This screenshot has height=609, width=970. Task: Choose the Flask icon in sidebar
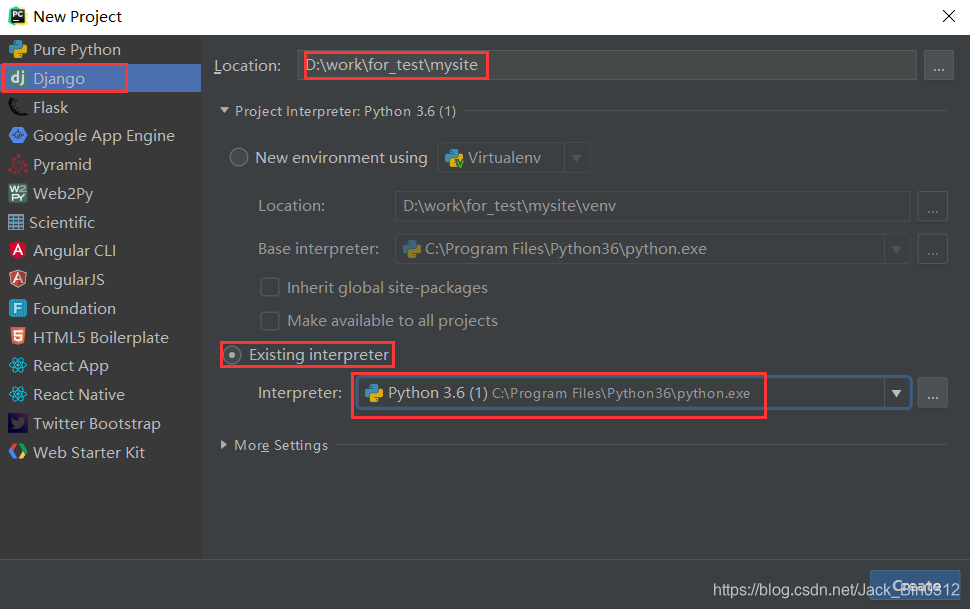[17, 107]
